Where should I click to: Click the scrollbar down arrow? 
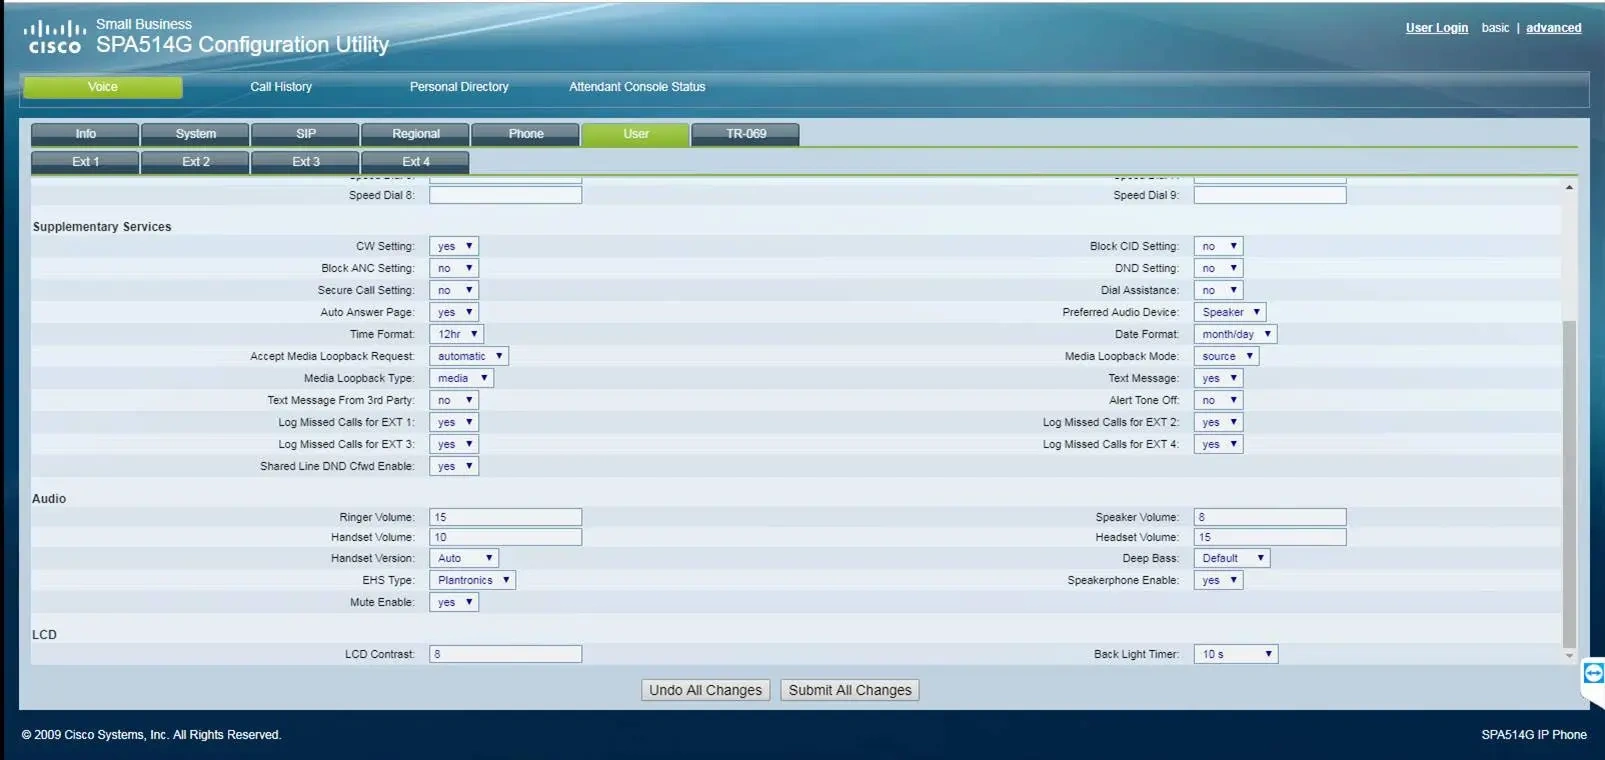tap(1569, 656)
